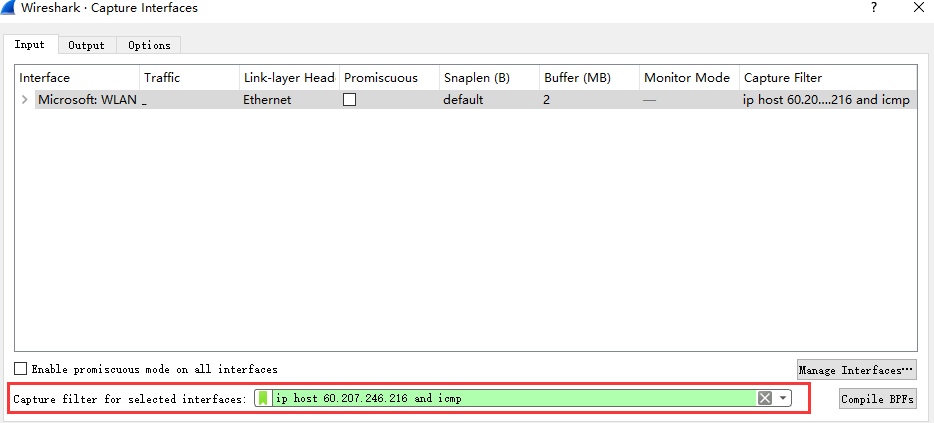Click the help question mark button
Screen dimensions: 934x423
[874, 8]
